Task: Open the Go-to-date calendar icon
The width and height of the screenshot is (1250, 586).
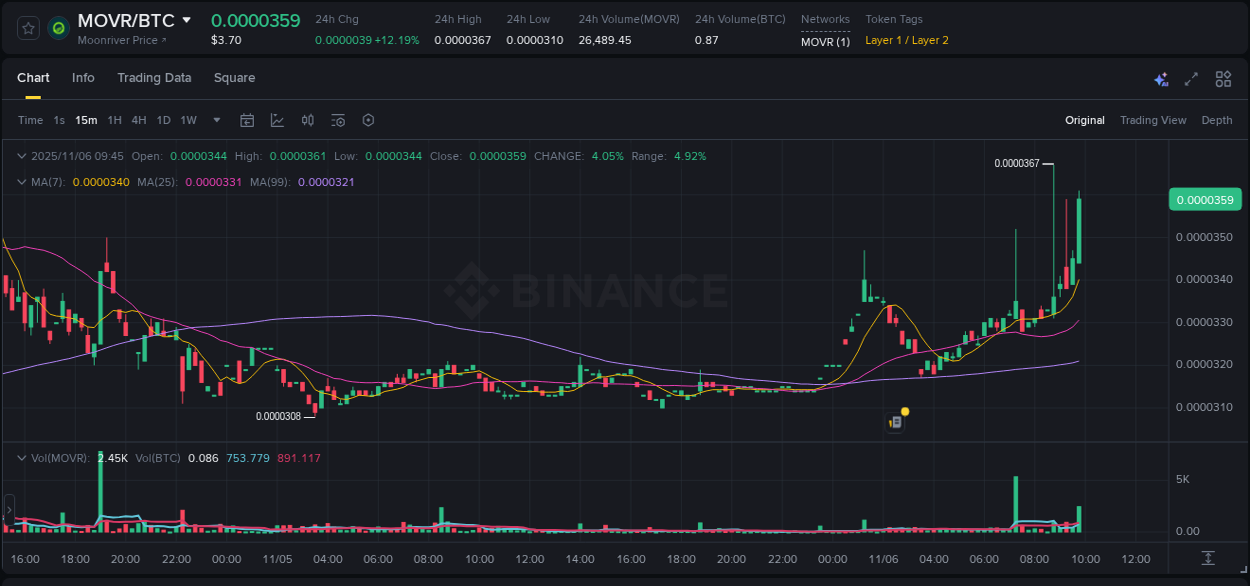Action: coord(247,120)
